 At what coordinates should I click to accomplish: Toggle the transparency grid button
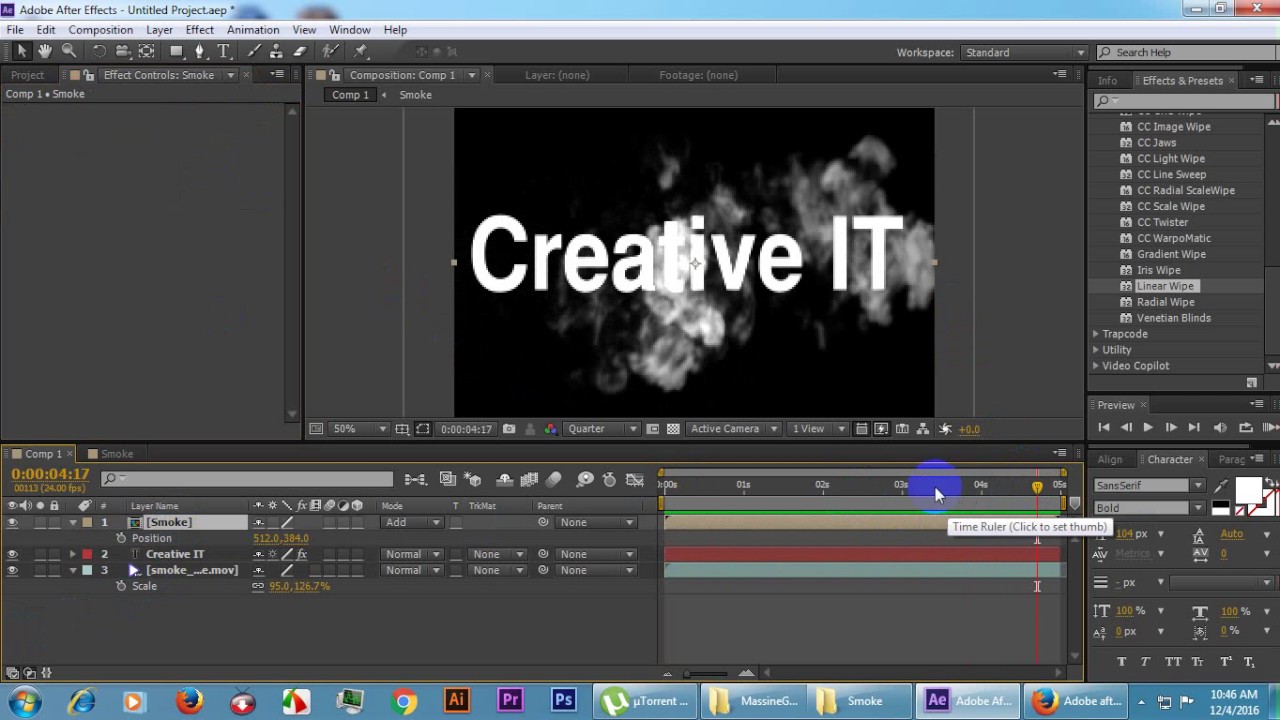673,429
